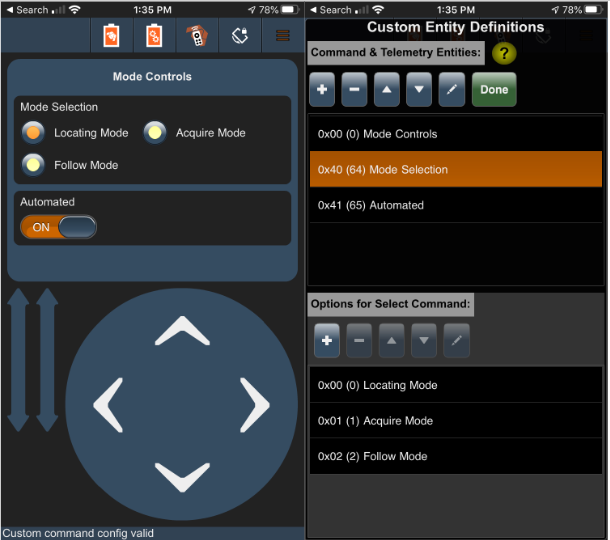Move selected entity down
Image resolution: width=610 pixels, height=540 pixels.
(x=419, y=89)
